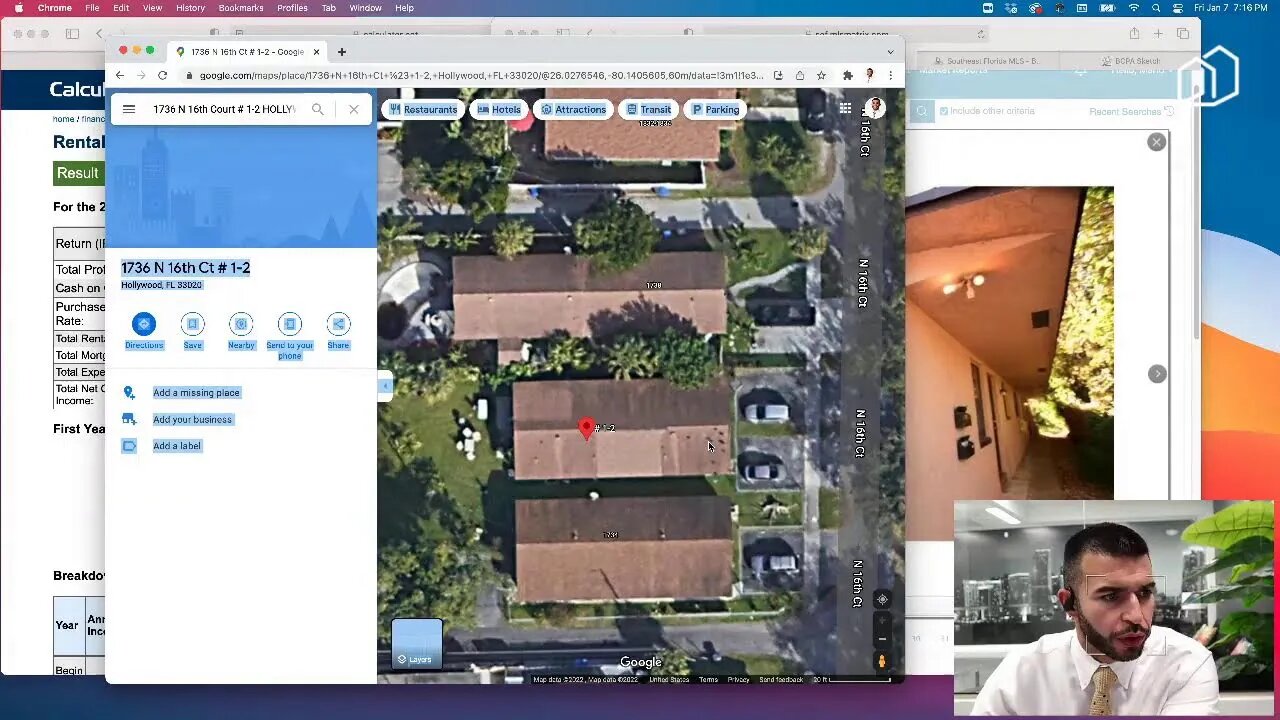Screen dimensions: 1280x720
Task: Open Wi-Fi status menu
Action: coord(1133,8)
